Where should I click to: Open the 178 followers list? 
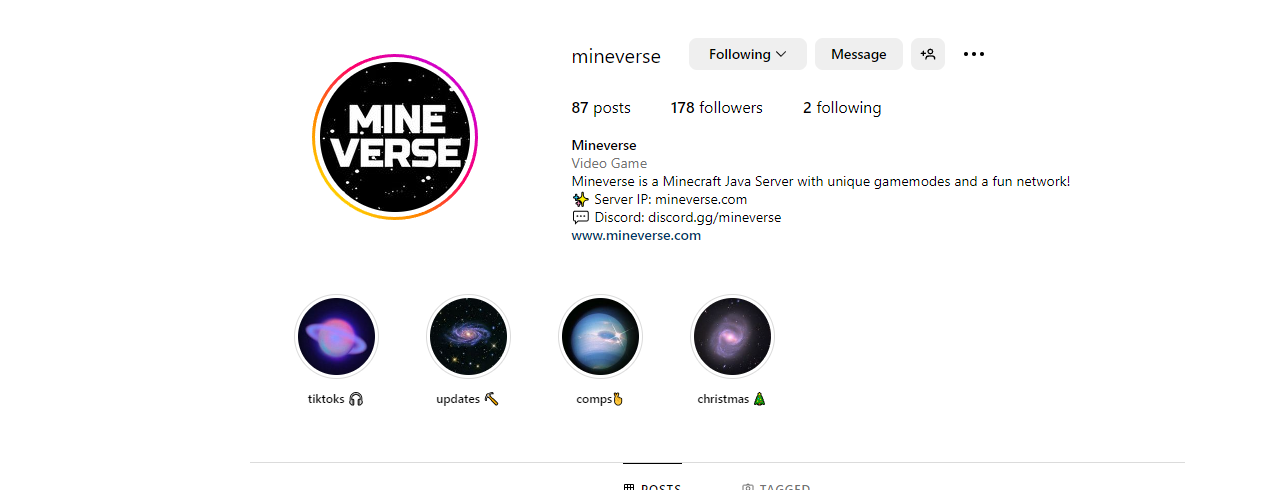(717, 108)
